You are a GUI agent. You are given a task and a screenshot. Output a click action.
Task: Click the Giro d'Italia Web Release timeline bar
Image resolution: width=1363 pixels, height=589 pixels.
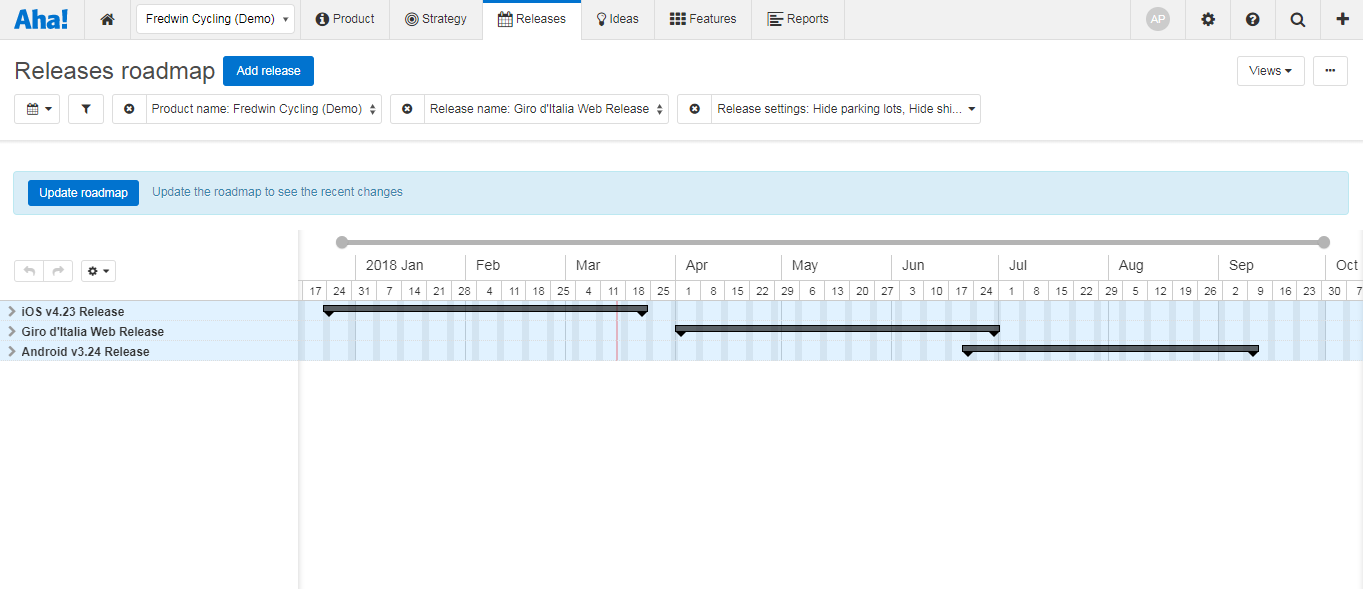tap(837, 329)
